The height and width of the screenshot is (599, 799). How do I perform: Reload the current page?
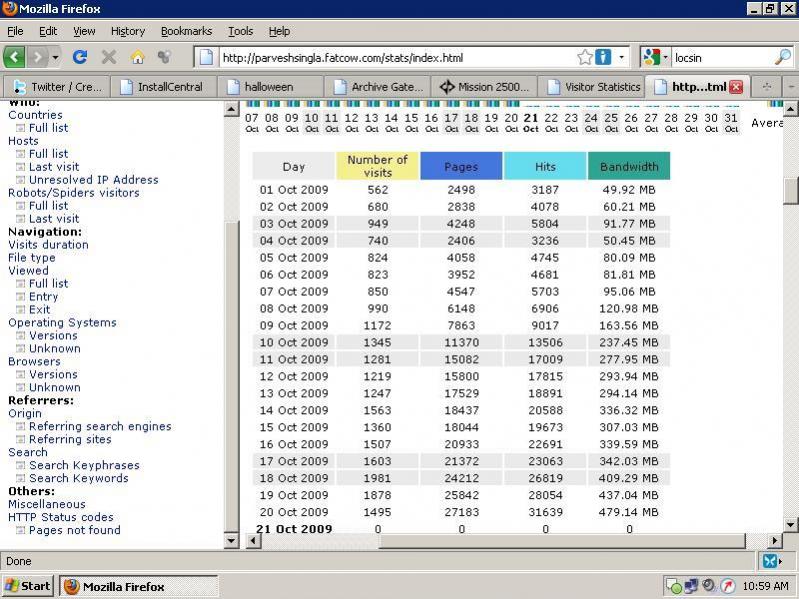pos(80,57)
